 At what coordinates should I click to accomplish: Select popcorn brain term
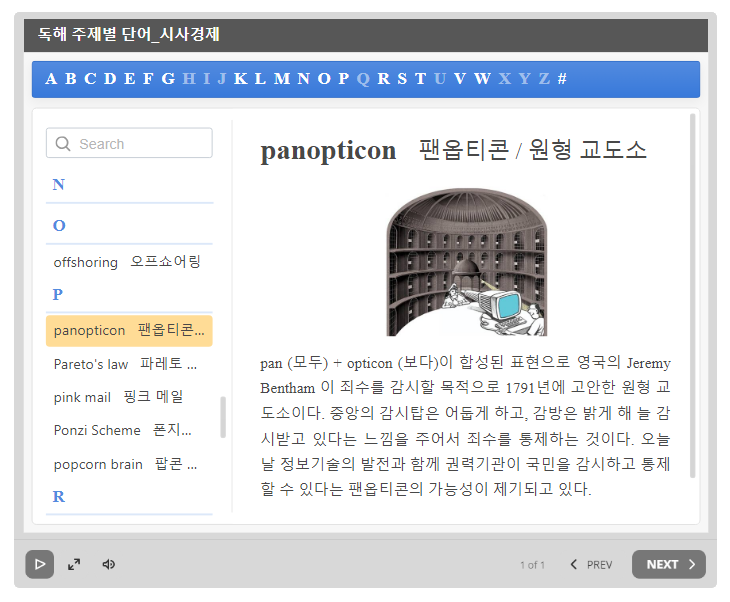coord(126,464)
